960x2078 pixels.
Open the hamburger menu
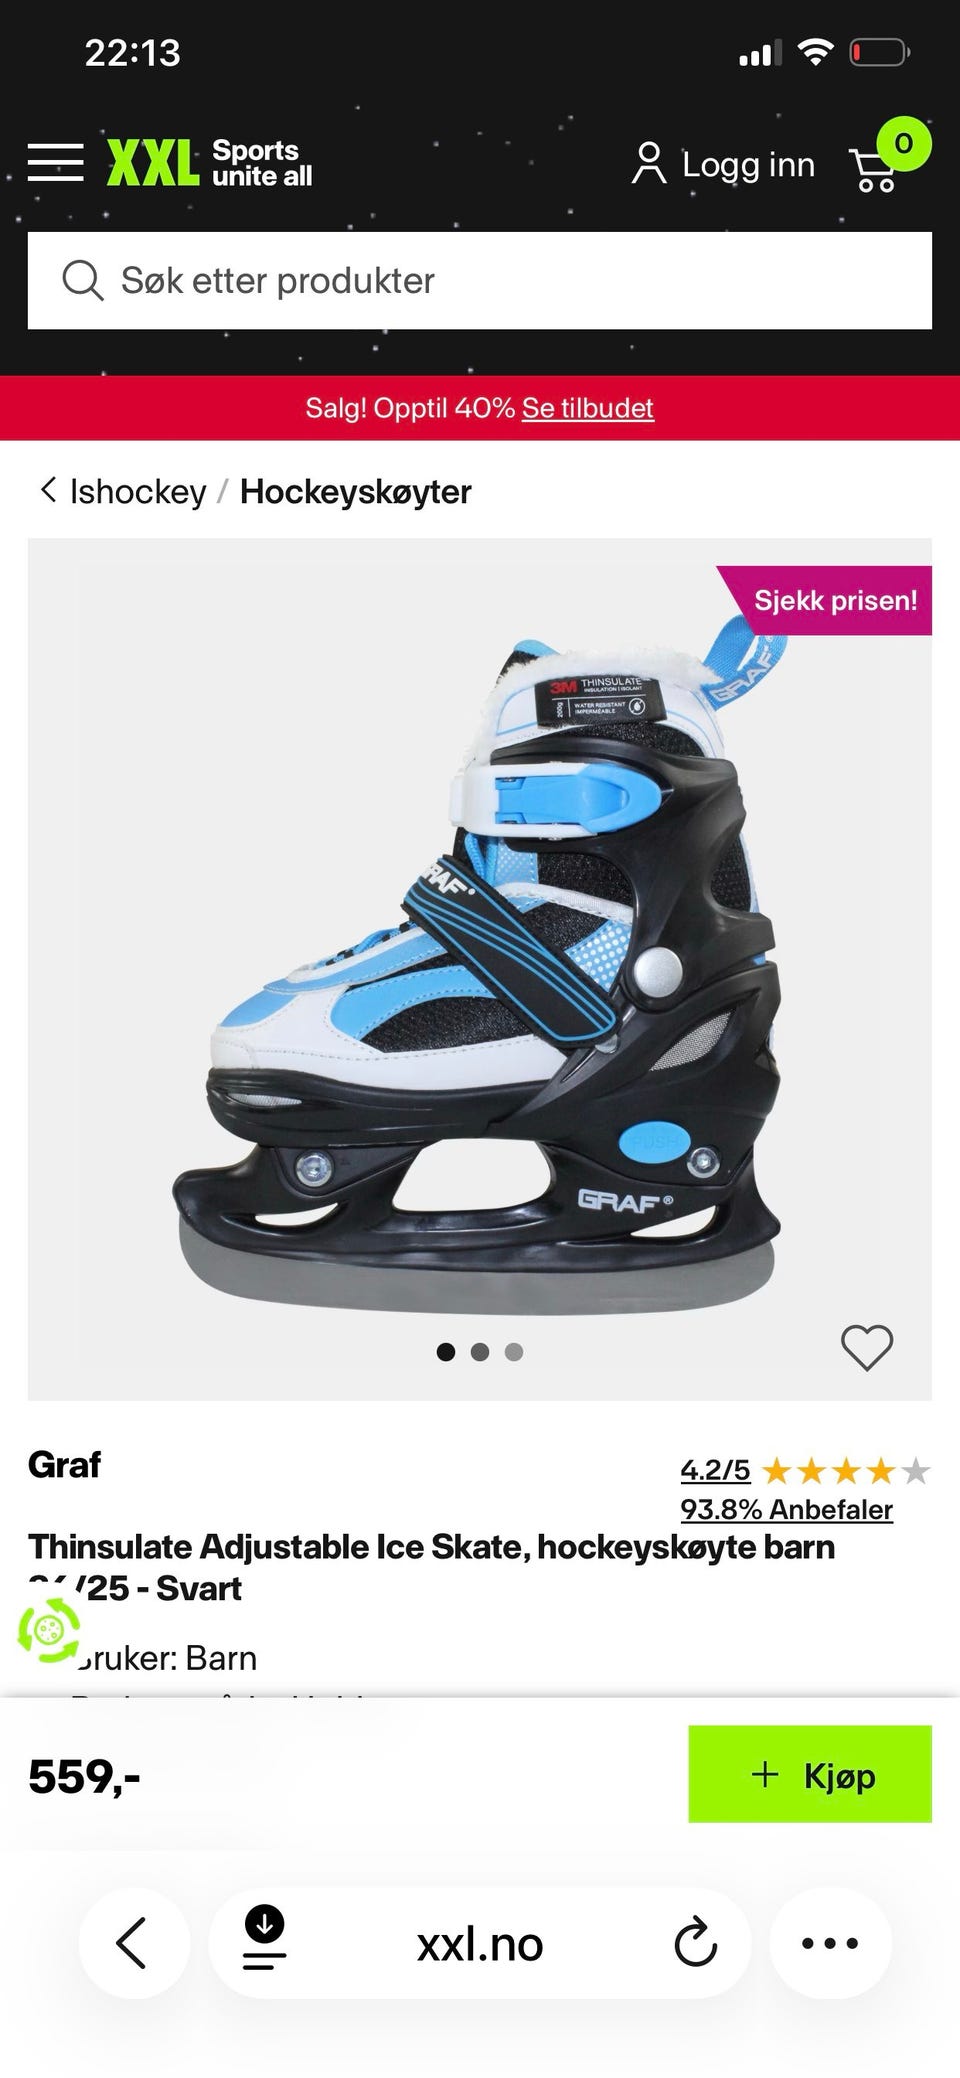(x=56, y=162)
